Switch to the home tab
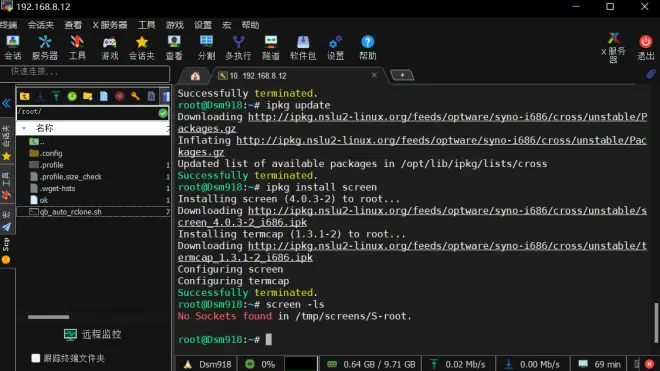The height and width of the screenshot is (371, 660). 195,76
